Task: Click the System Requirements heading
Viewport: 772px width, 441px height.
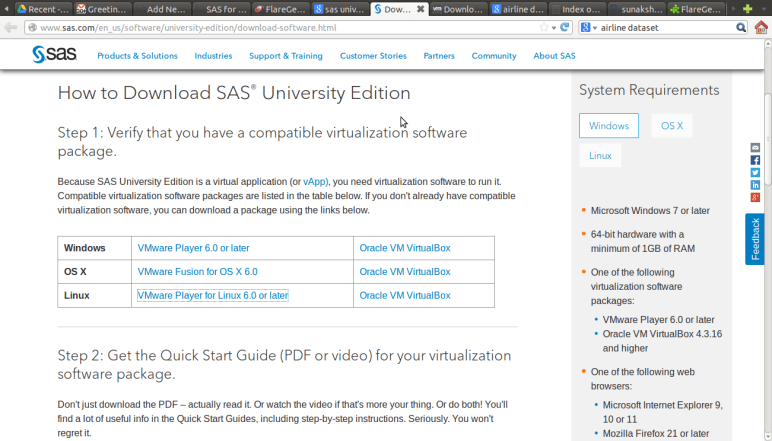Action: pos(649,90)
